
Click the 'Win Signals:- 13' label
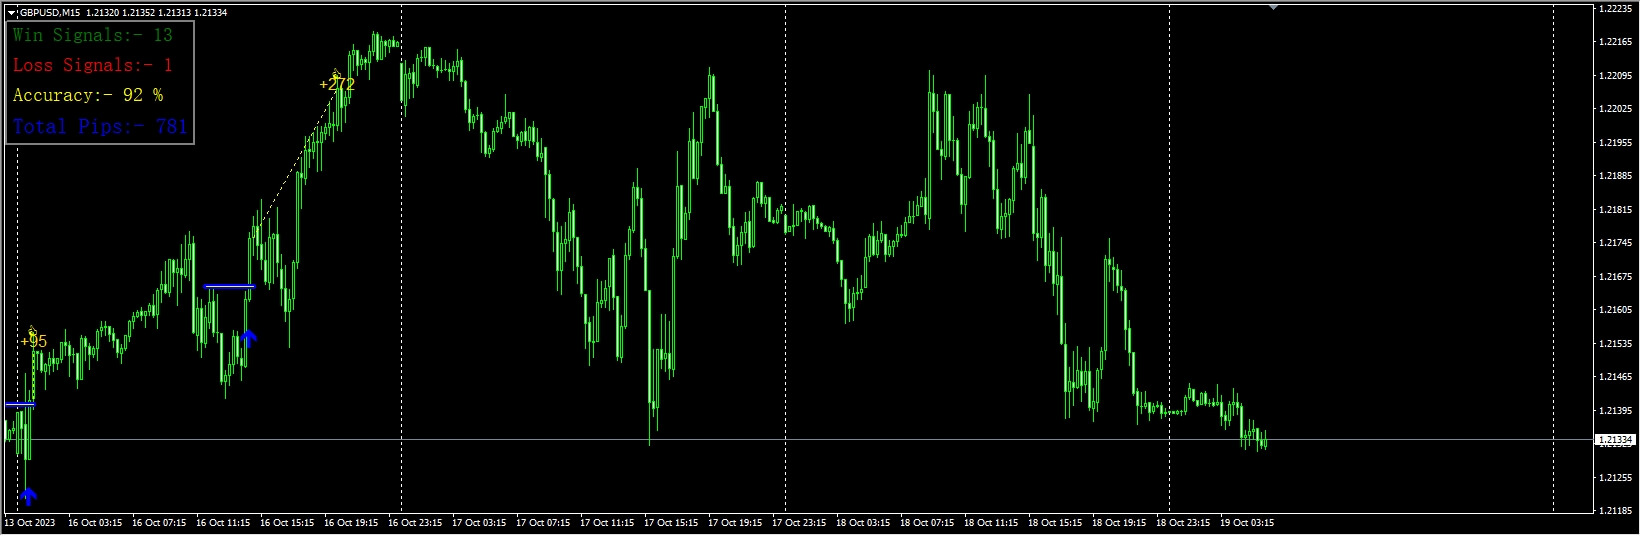pyautogui.click(x=93, y=35)
